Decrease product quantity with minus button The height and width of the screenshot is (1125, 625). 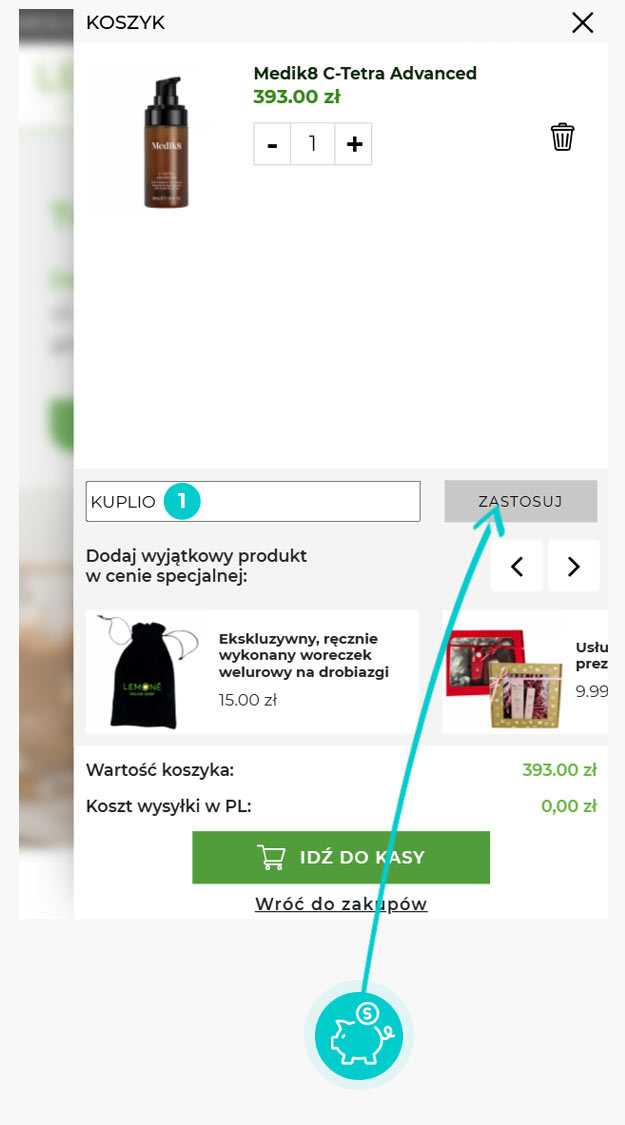click(x=272, y=144)
